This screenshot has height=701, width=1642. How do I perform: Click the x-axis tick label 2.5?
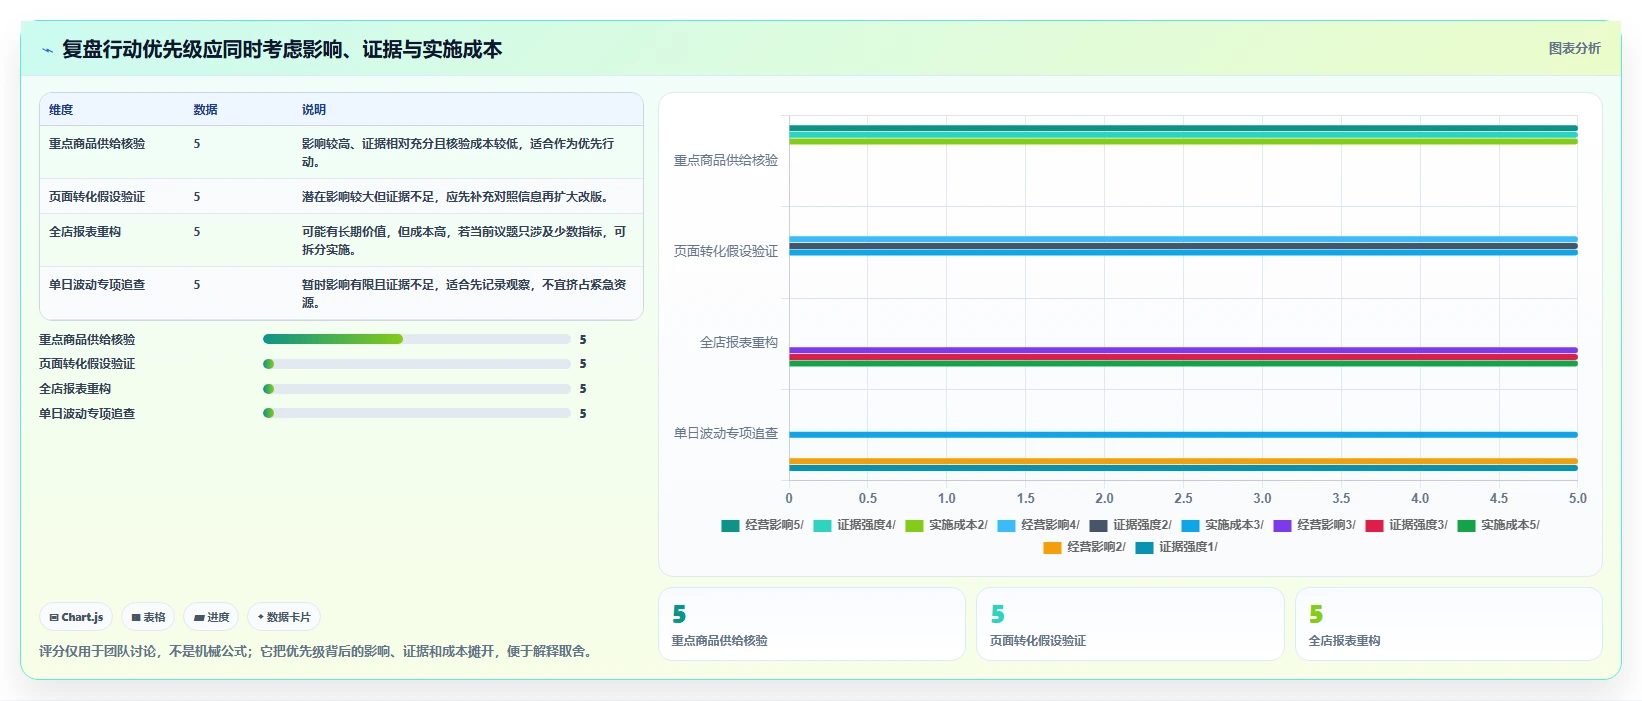click(1183, 498)
